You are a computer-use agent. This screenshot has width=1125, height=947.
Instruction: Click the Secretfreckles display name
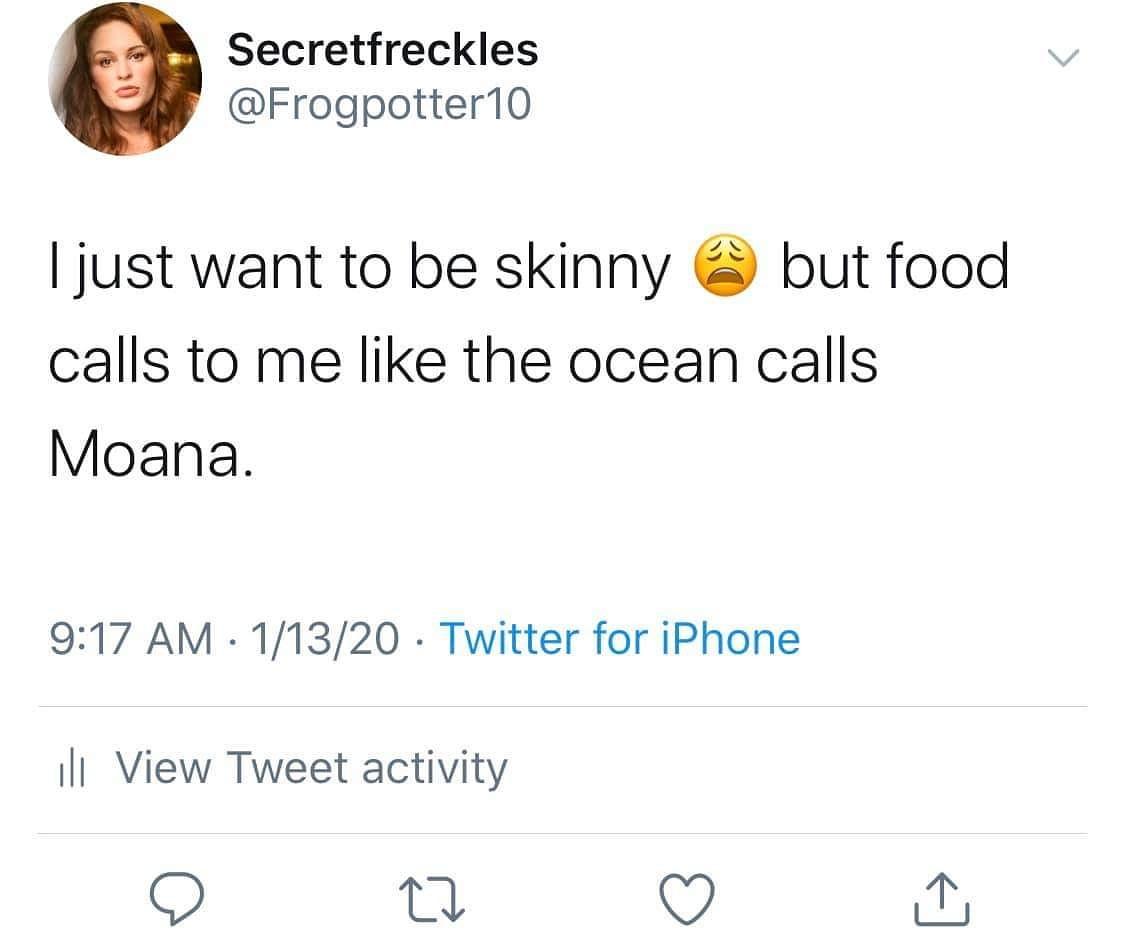(382, 49)
